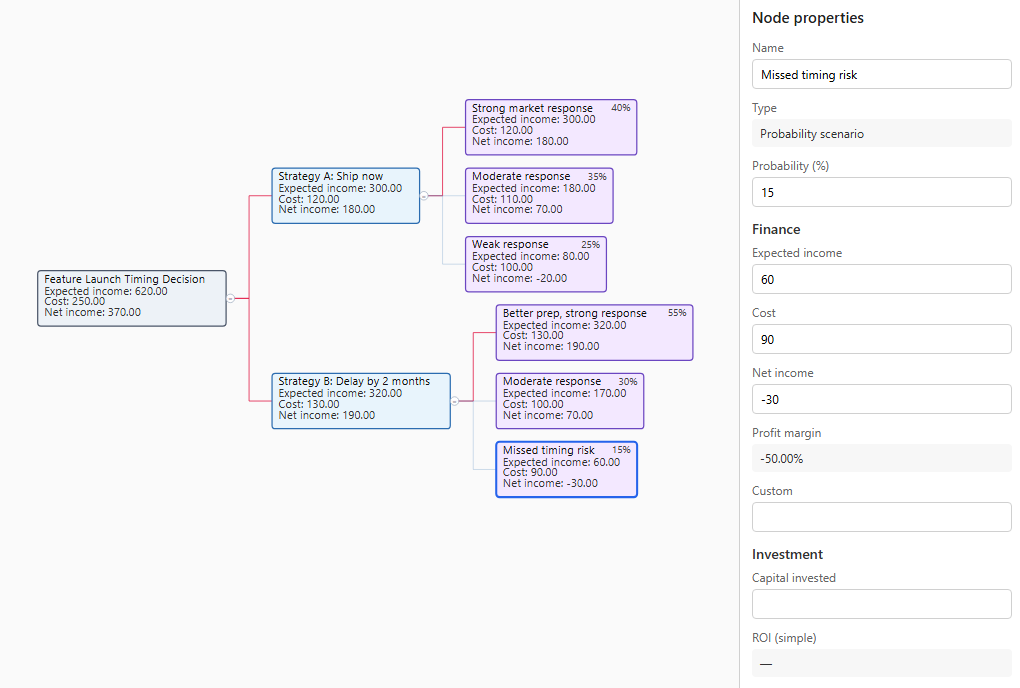The width and height of the screenshot is (1020, 688).
Task: Select the Weak response scenario node
Action: [x=535, y=263]
